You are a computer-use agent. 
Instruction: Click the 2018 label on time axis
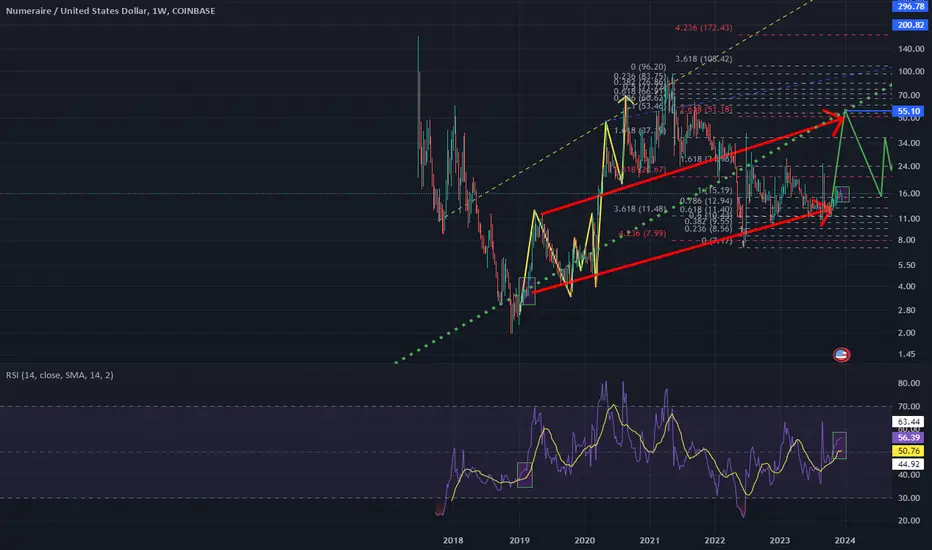[x=453, y=540]
